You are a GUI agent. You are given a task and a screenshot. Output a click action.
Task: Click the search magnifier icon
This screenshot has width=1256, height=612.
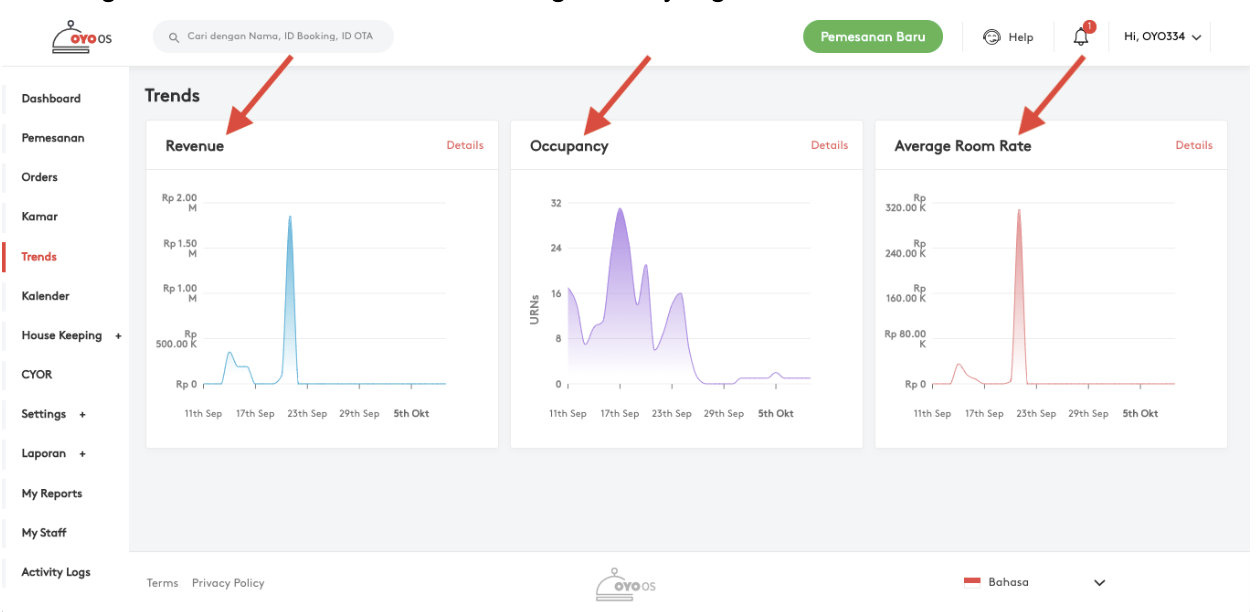(x=175, y=37)
